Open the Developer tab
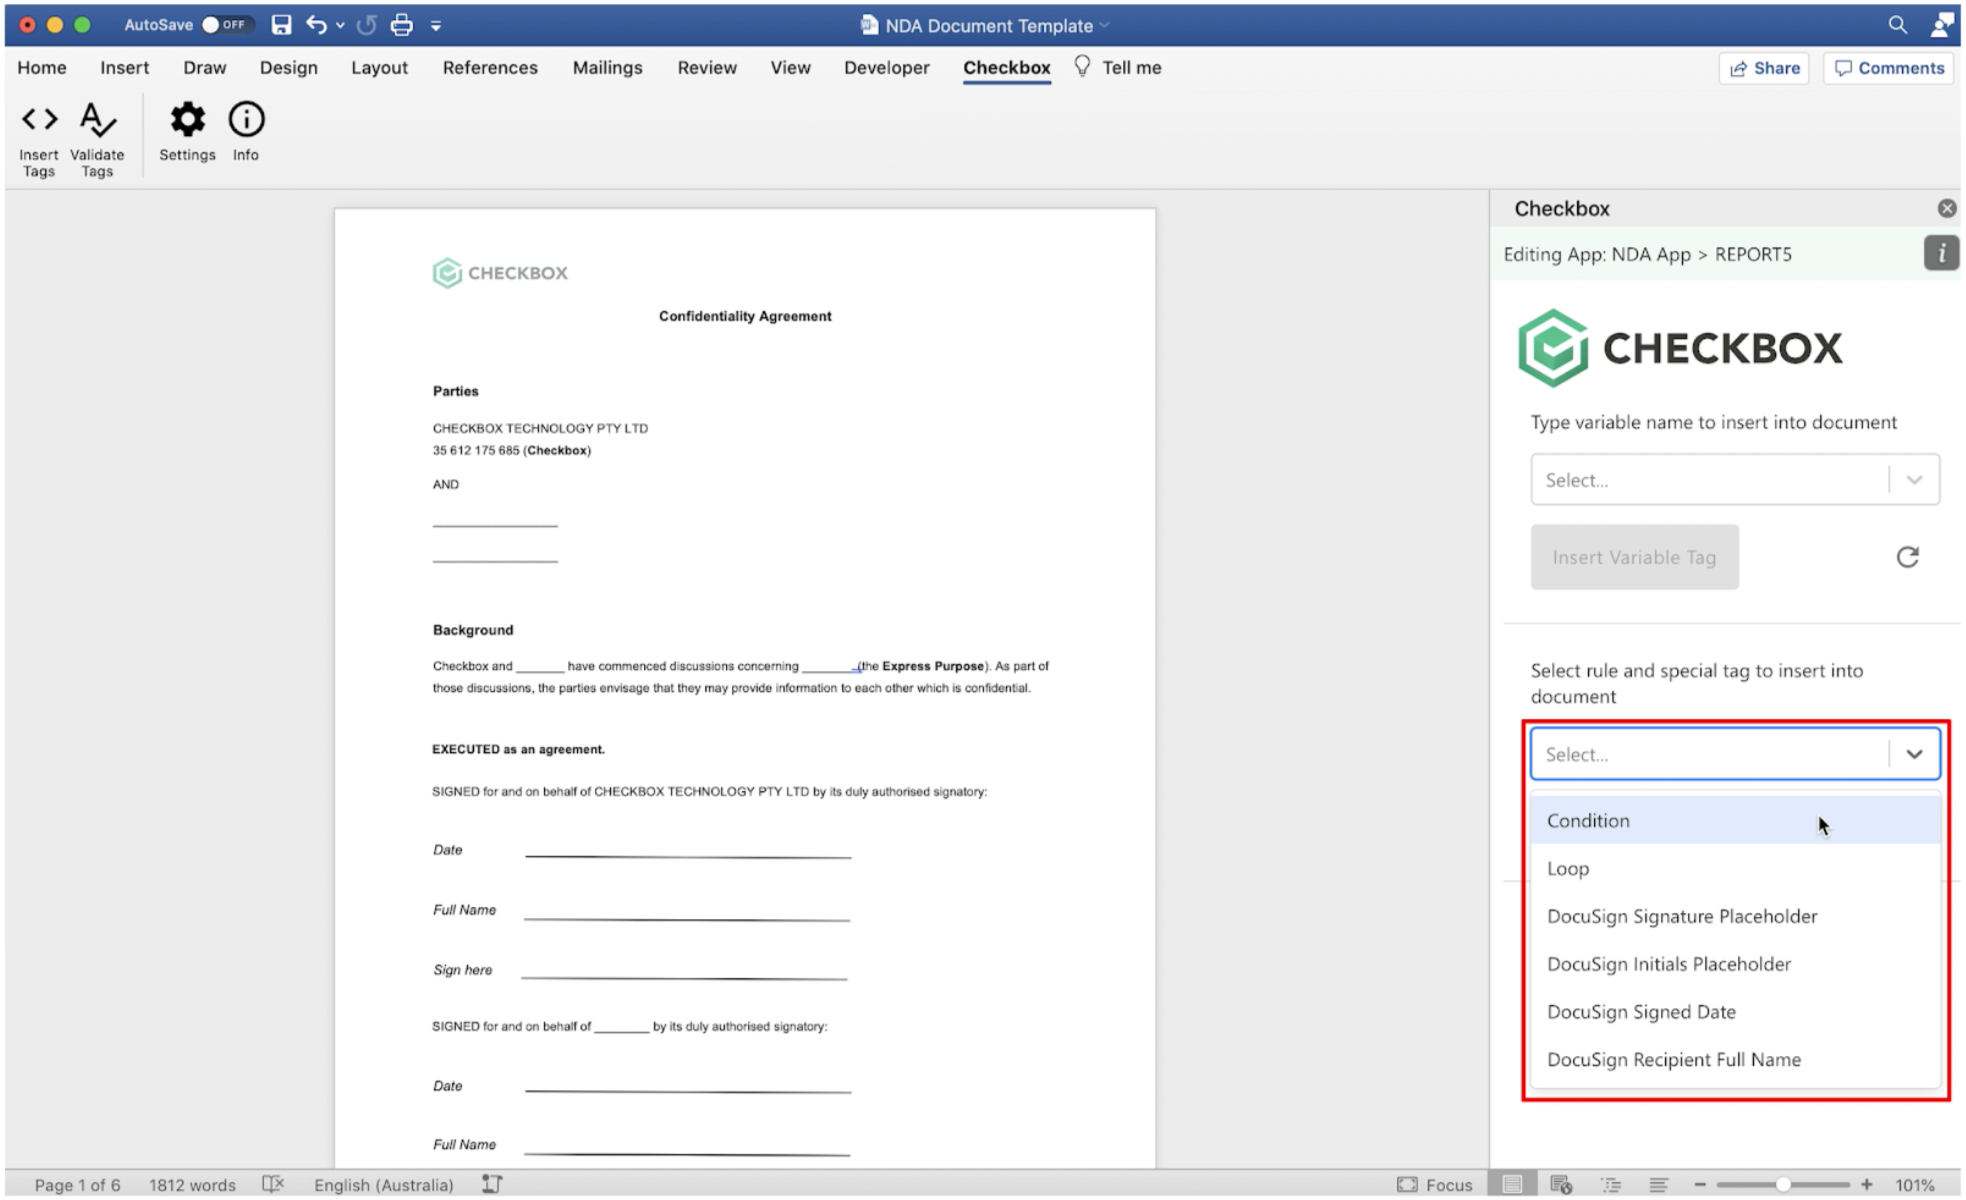Viewport: 1966px width, 1200px height. point(886,67)
